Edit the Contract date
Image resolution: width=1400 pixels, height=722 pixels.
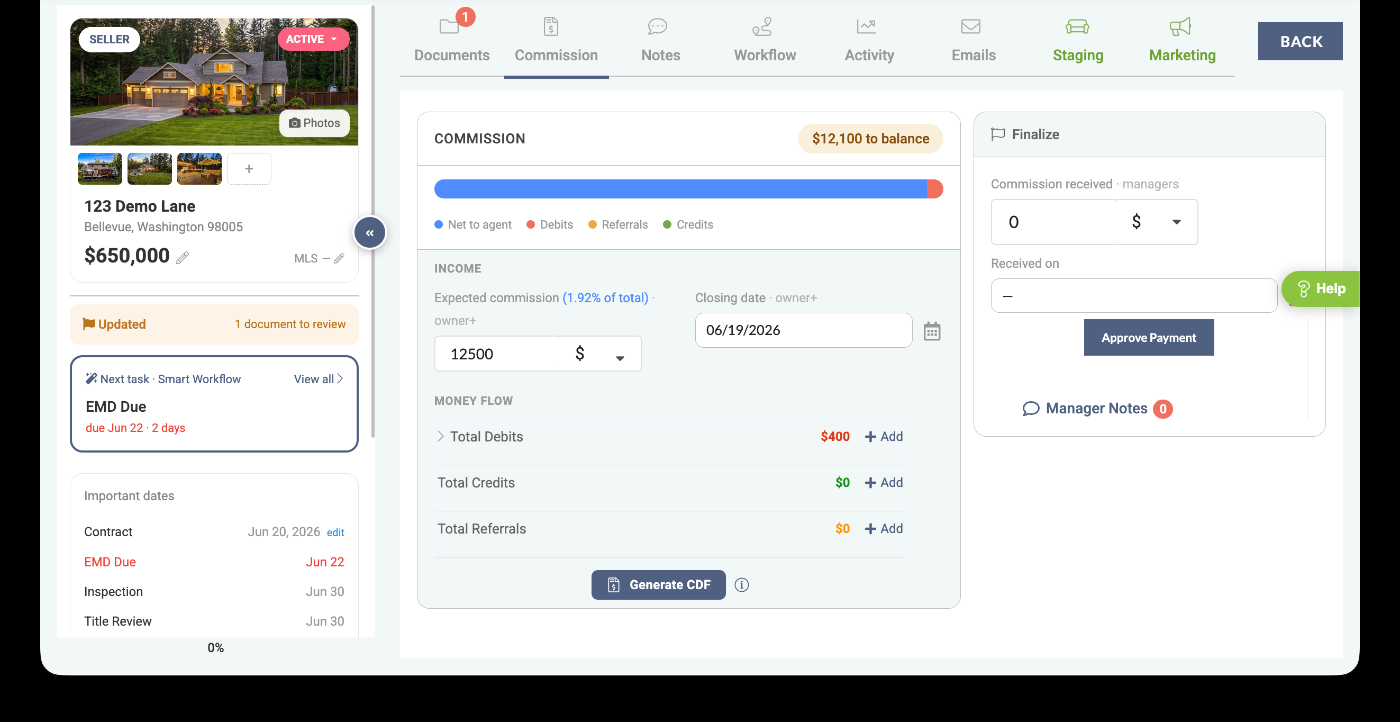coord(335,532)
